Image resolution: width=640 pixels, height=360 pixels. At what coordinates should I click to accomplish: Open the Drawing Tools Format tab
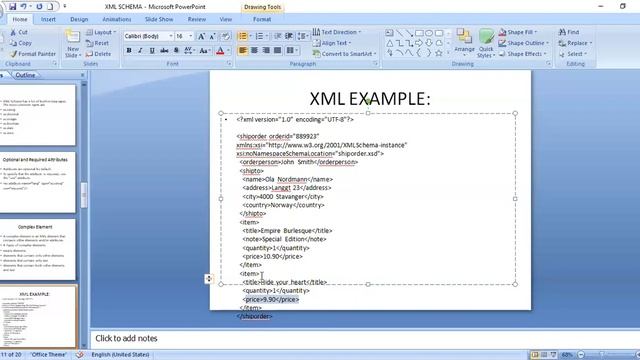pos(262,19)
